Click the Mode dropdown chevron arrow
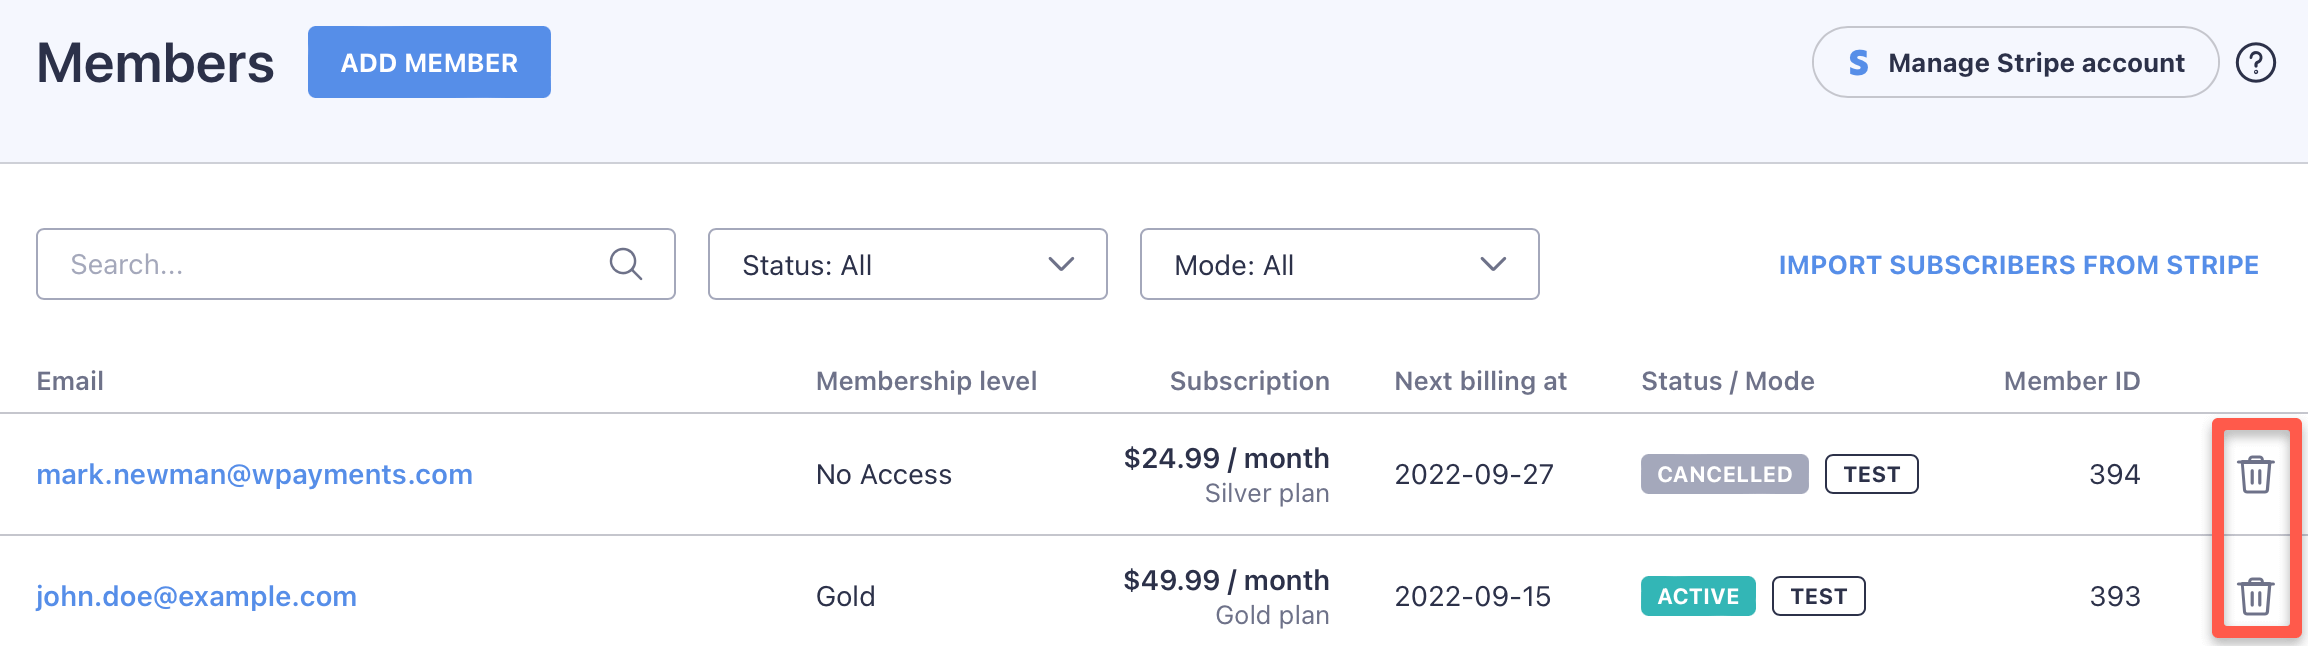This screenshot has width=2308, height=646. (1493, 264)
